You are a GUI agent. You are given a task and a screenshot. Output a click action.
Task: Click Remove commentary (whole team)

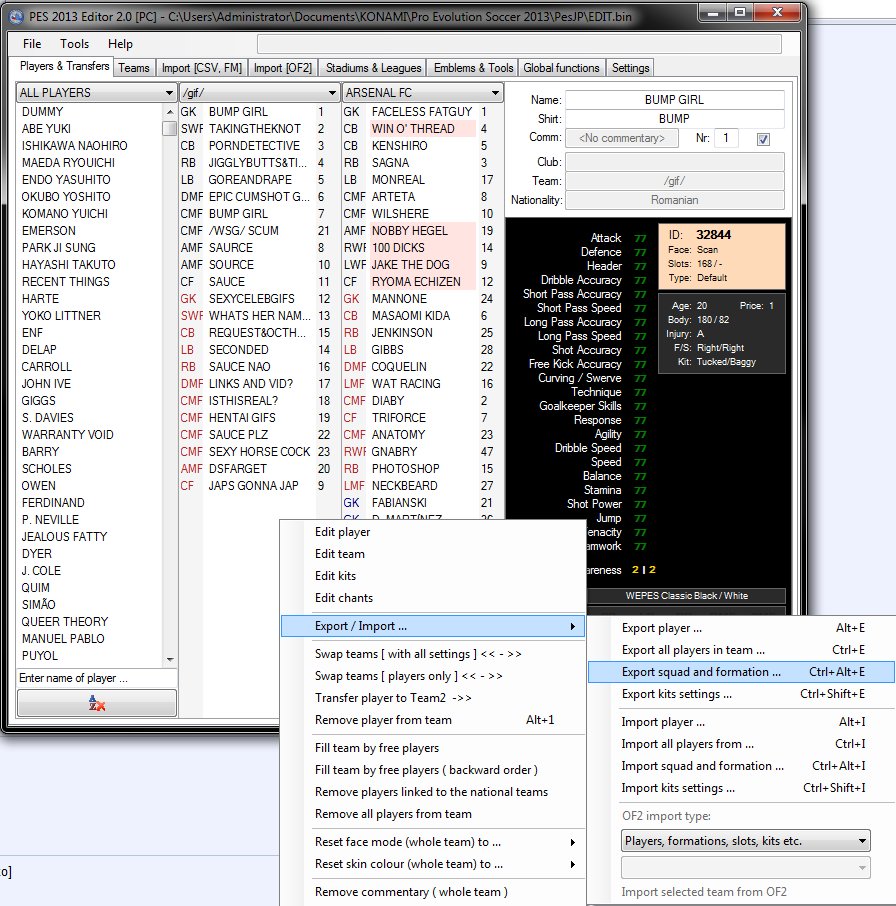pos(433,892)
